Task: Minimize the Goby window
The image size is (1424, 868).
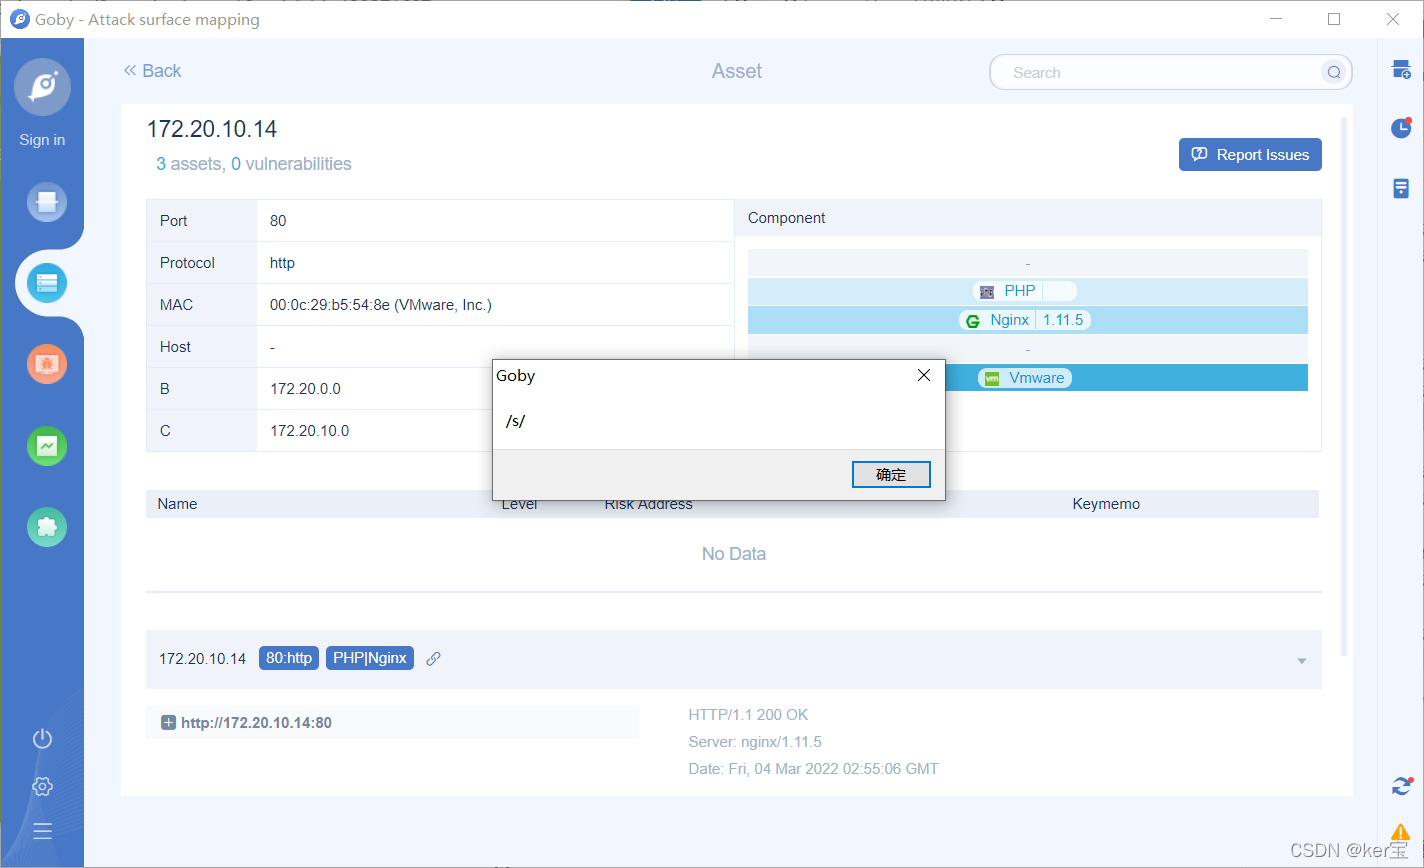Action: 1276,19
